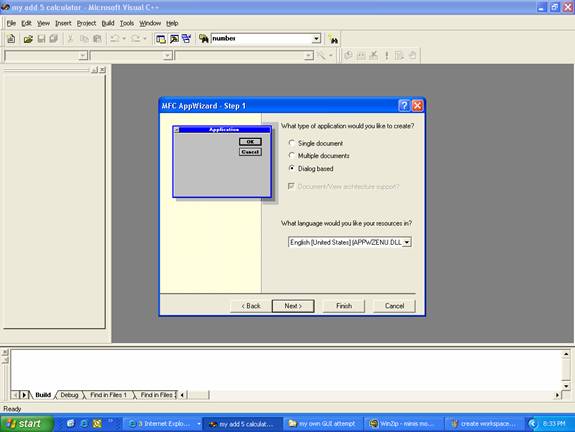Click the Undo arrow icon

coord(115,39)
